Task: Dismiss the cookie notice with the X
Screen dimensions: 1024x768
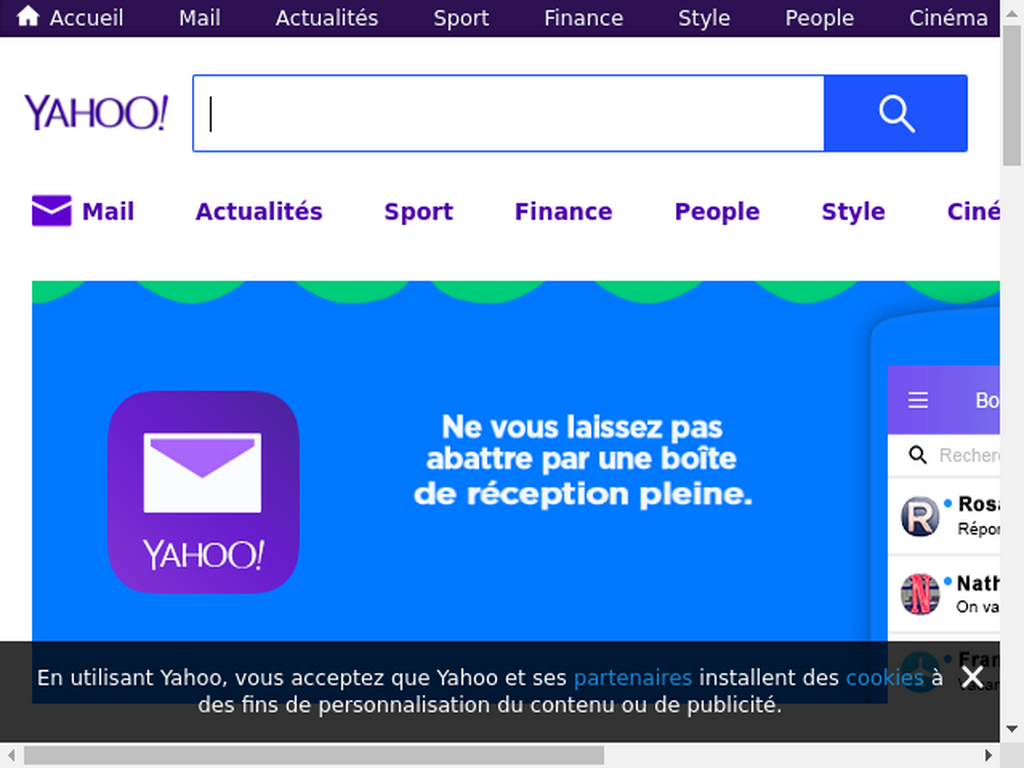Action: (x=972, y=677)
